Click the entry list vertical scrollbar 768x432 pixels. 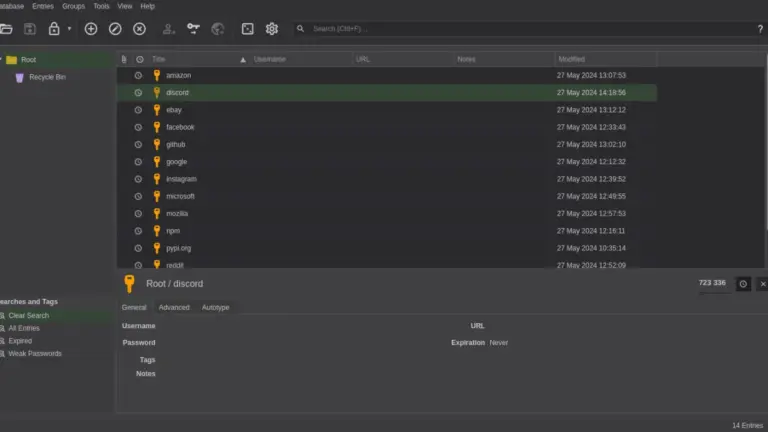pos(765,142)
